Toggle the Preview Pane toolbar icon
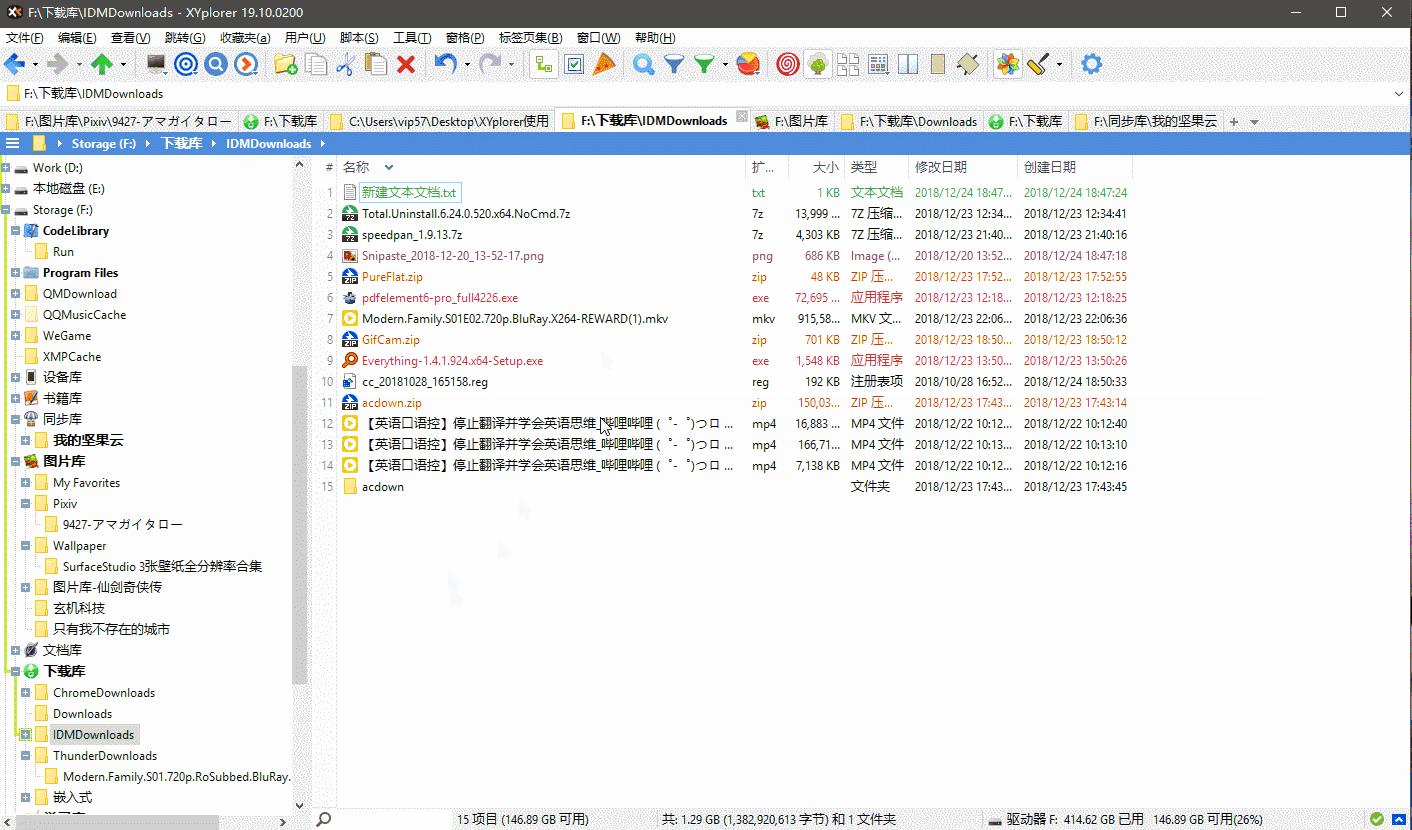Screen dimensions: 1412x830 (936, 64)
